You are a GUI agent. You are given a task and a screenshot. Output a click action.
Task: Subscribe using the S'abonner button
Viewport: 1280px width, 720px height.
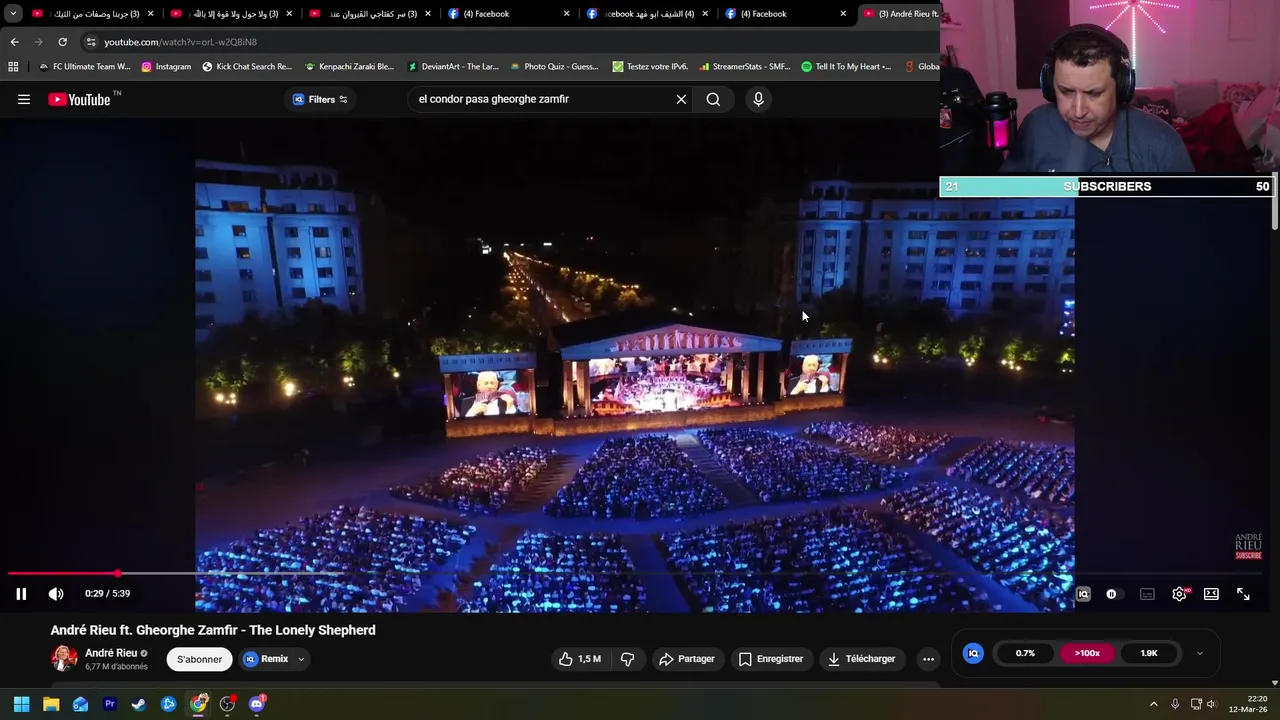pos(199,659)
